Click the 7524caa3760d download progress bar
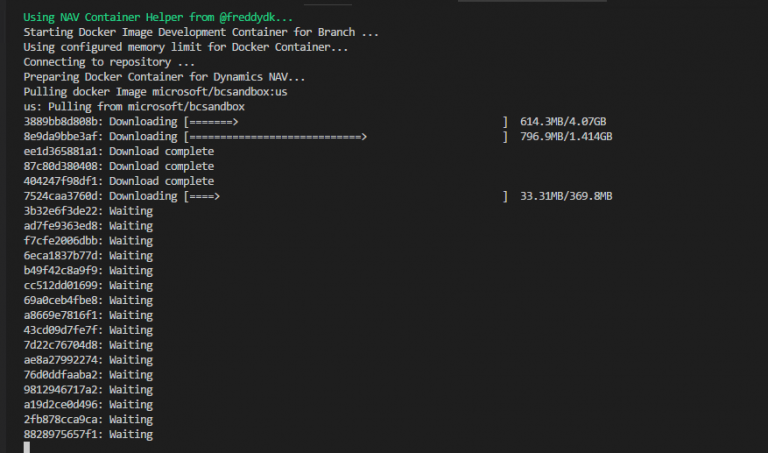 pos(346,197)
